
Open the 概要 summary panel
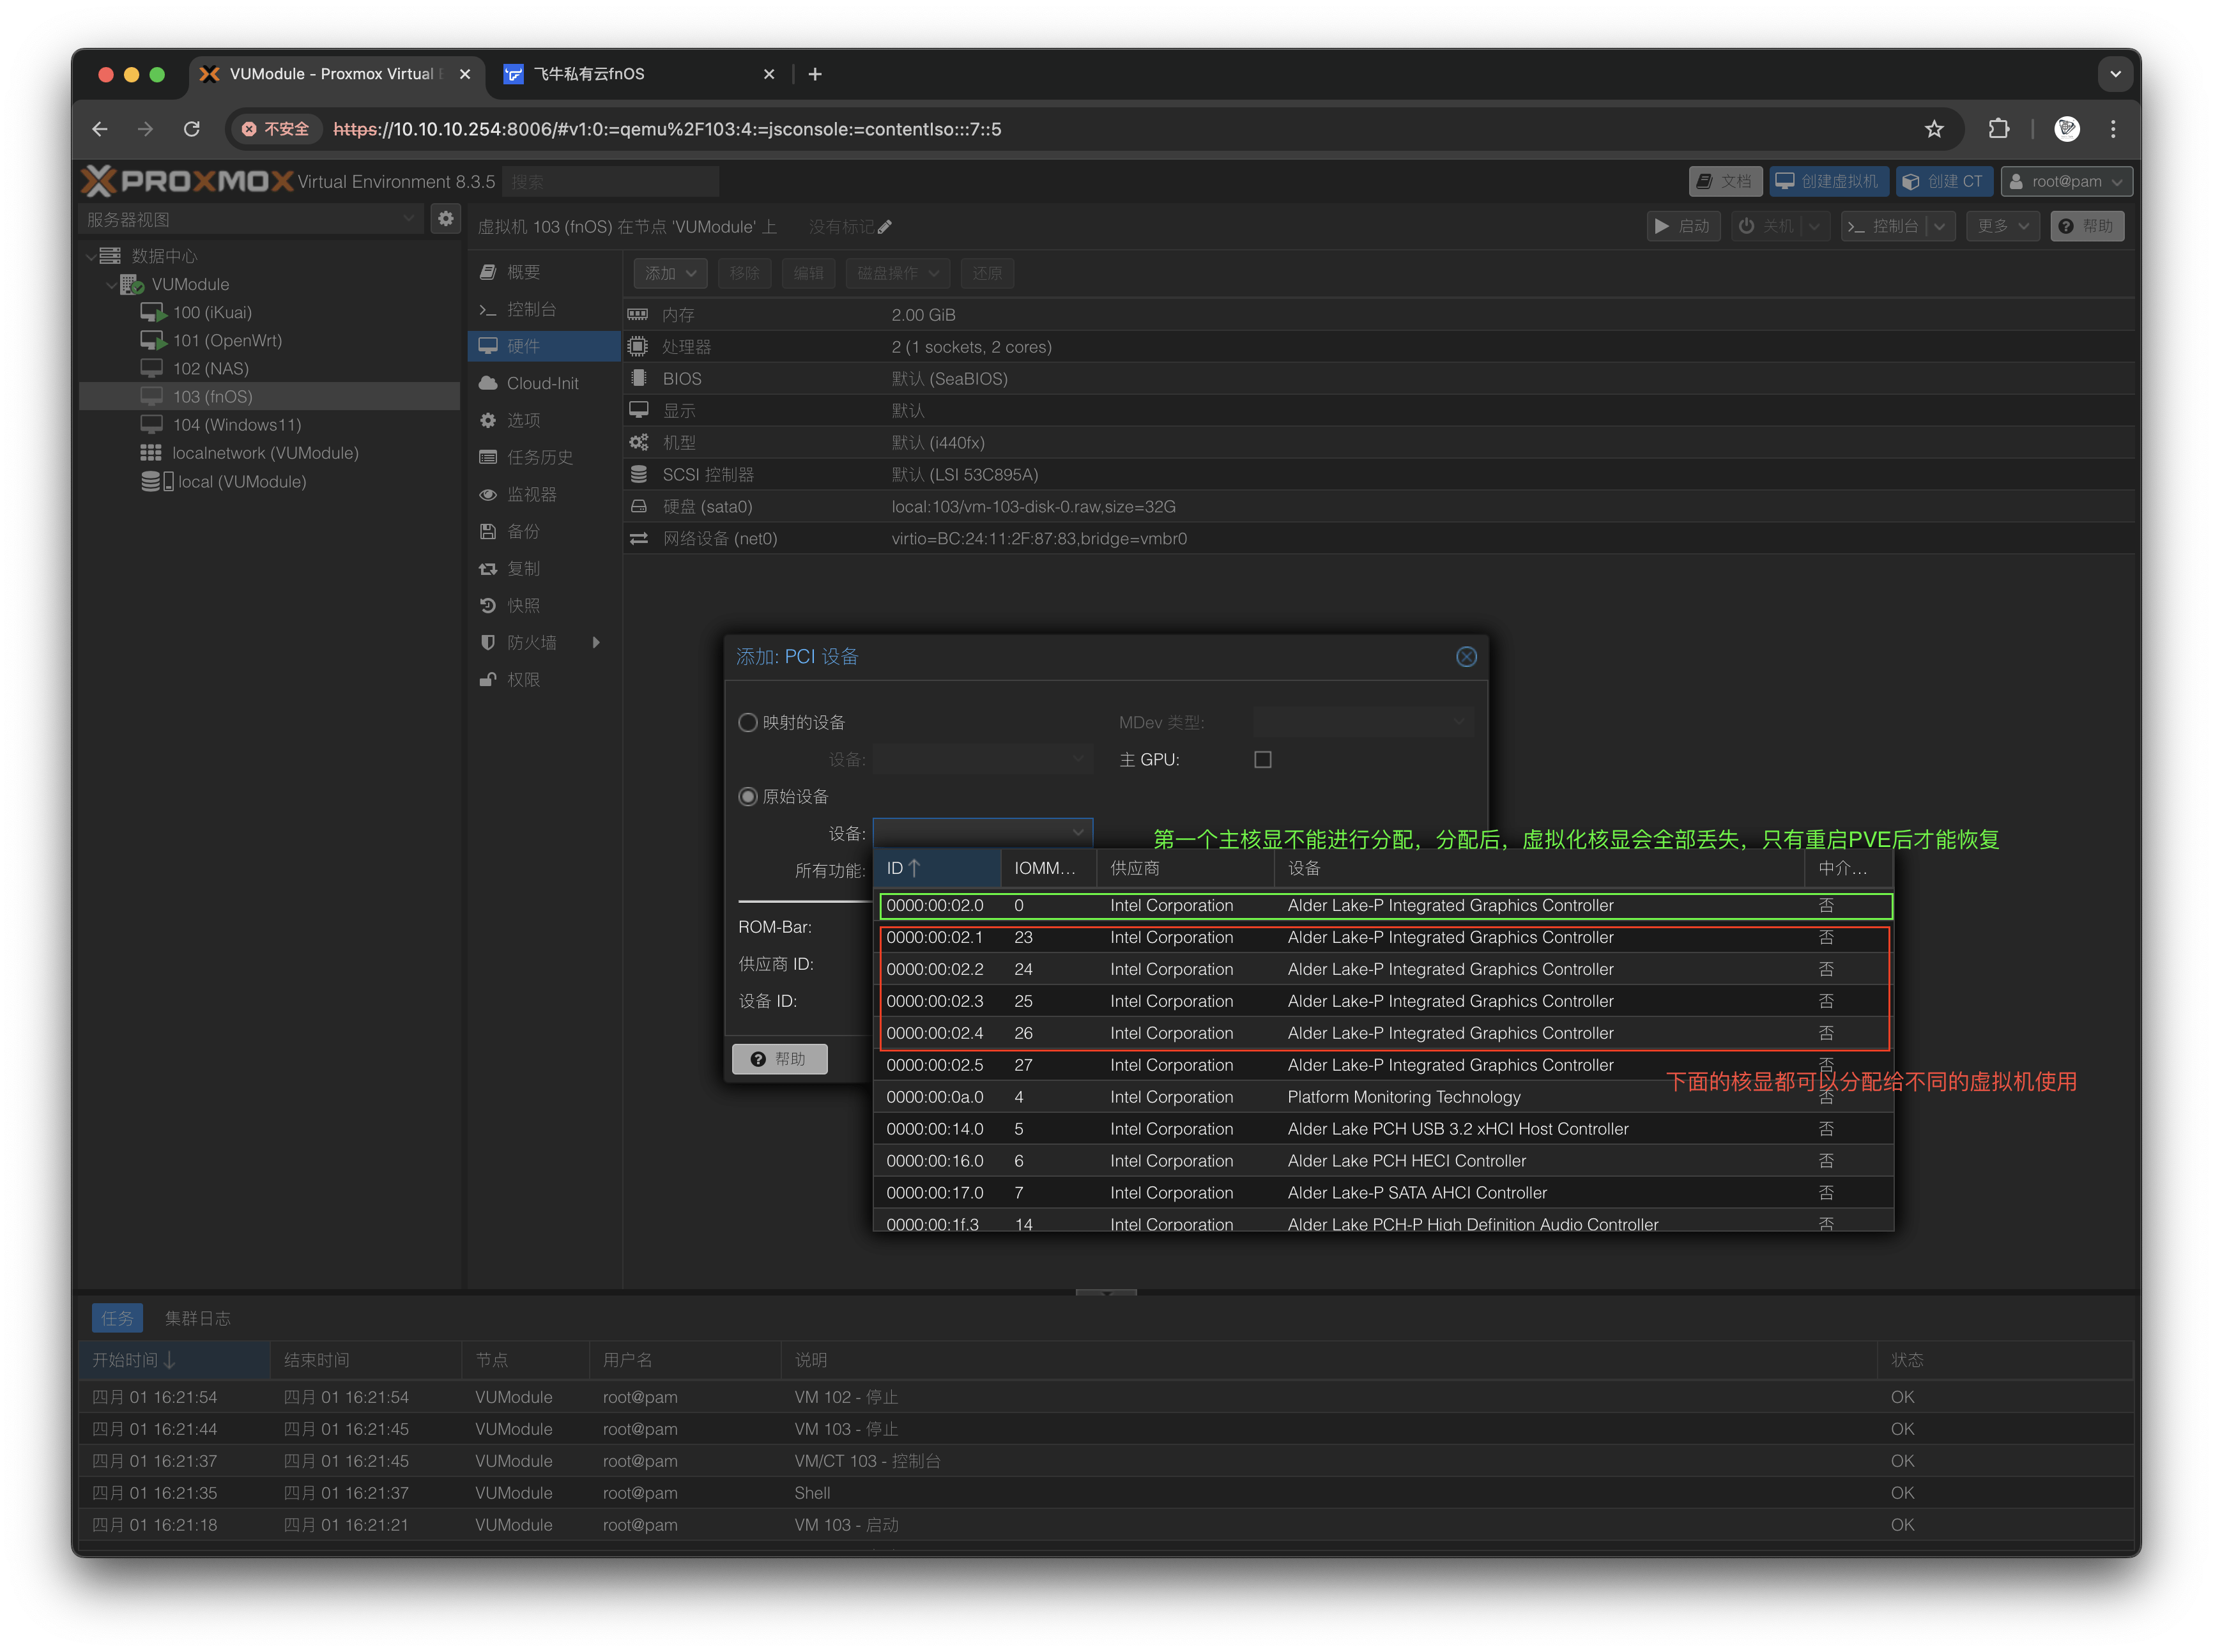click(x=523, y=272)
